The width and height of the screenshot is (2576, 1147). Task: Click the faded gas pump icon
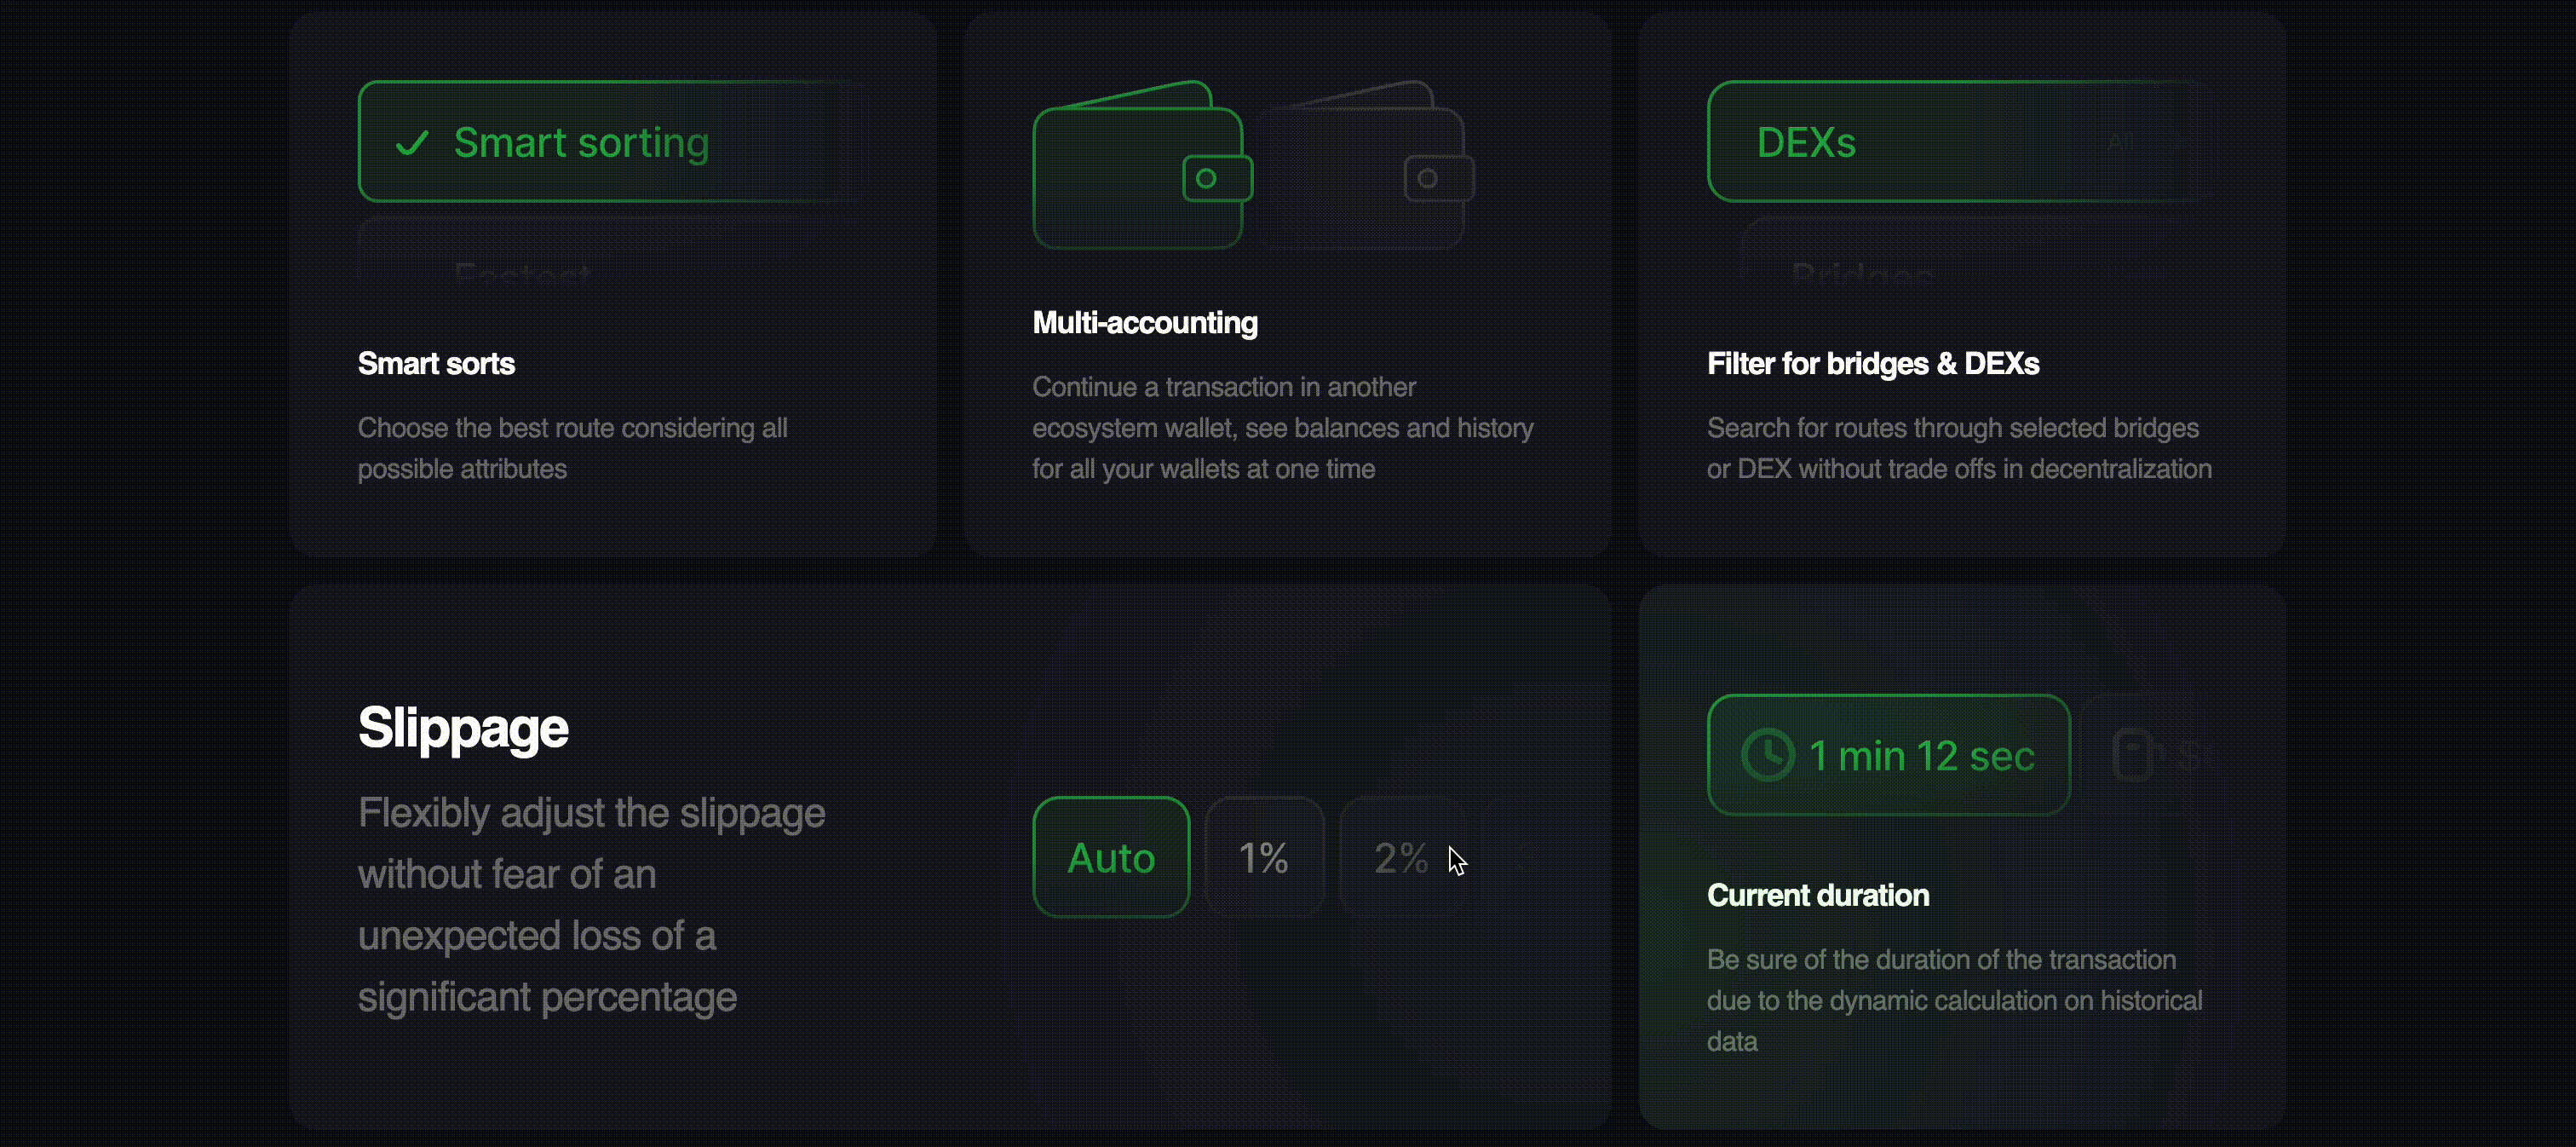tap(2135, 755)
